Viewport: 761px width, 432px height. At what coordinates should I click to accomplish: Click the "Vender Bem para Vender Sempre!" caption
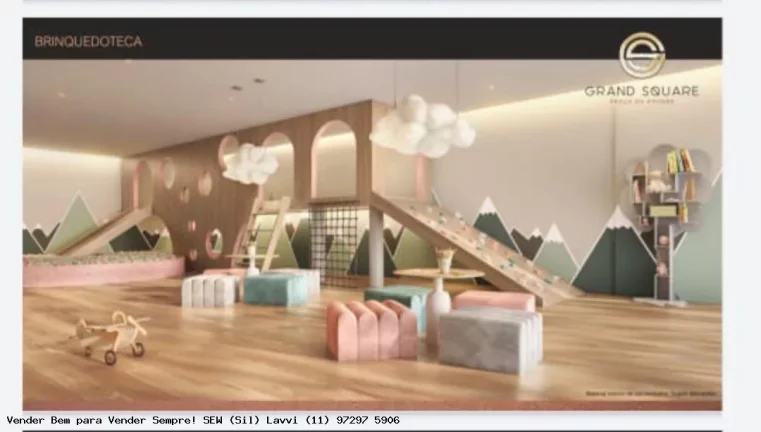[x=98, y=421]
